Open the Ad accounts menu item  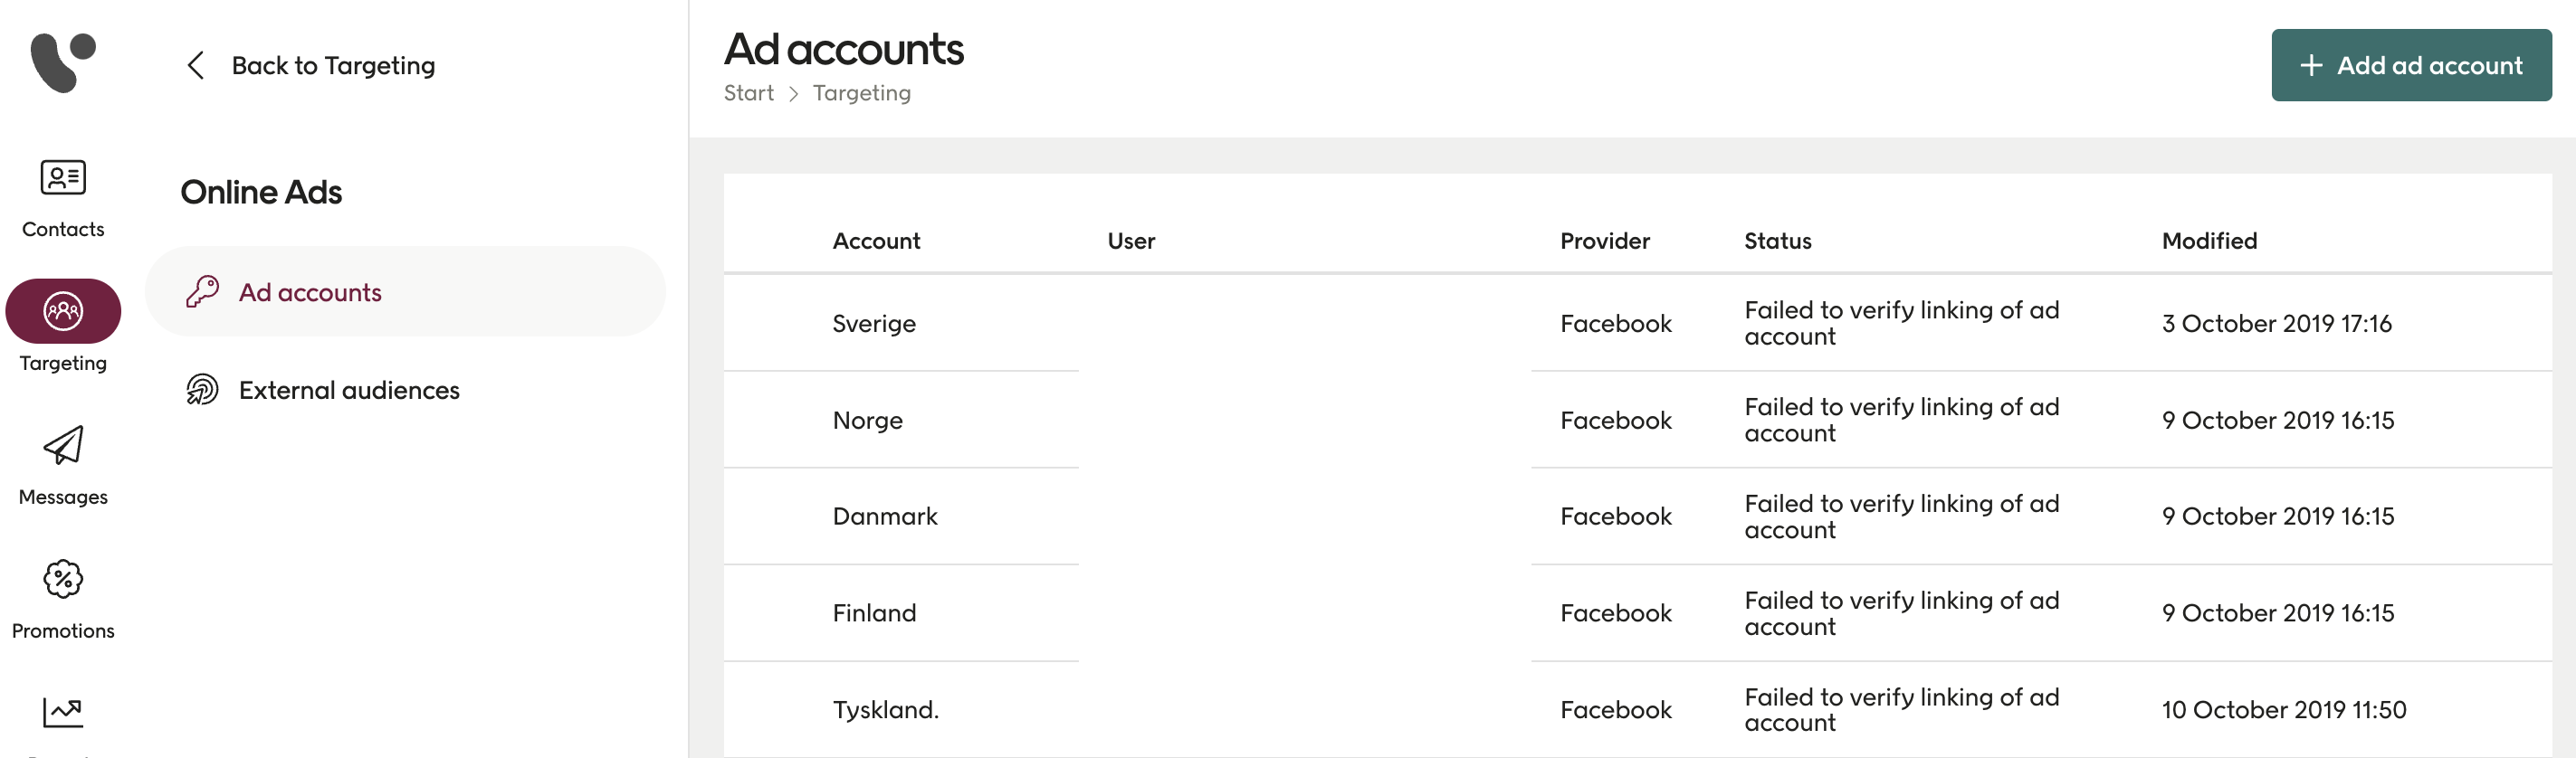coord(310,291)
